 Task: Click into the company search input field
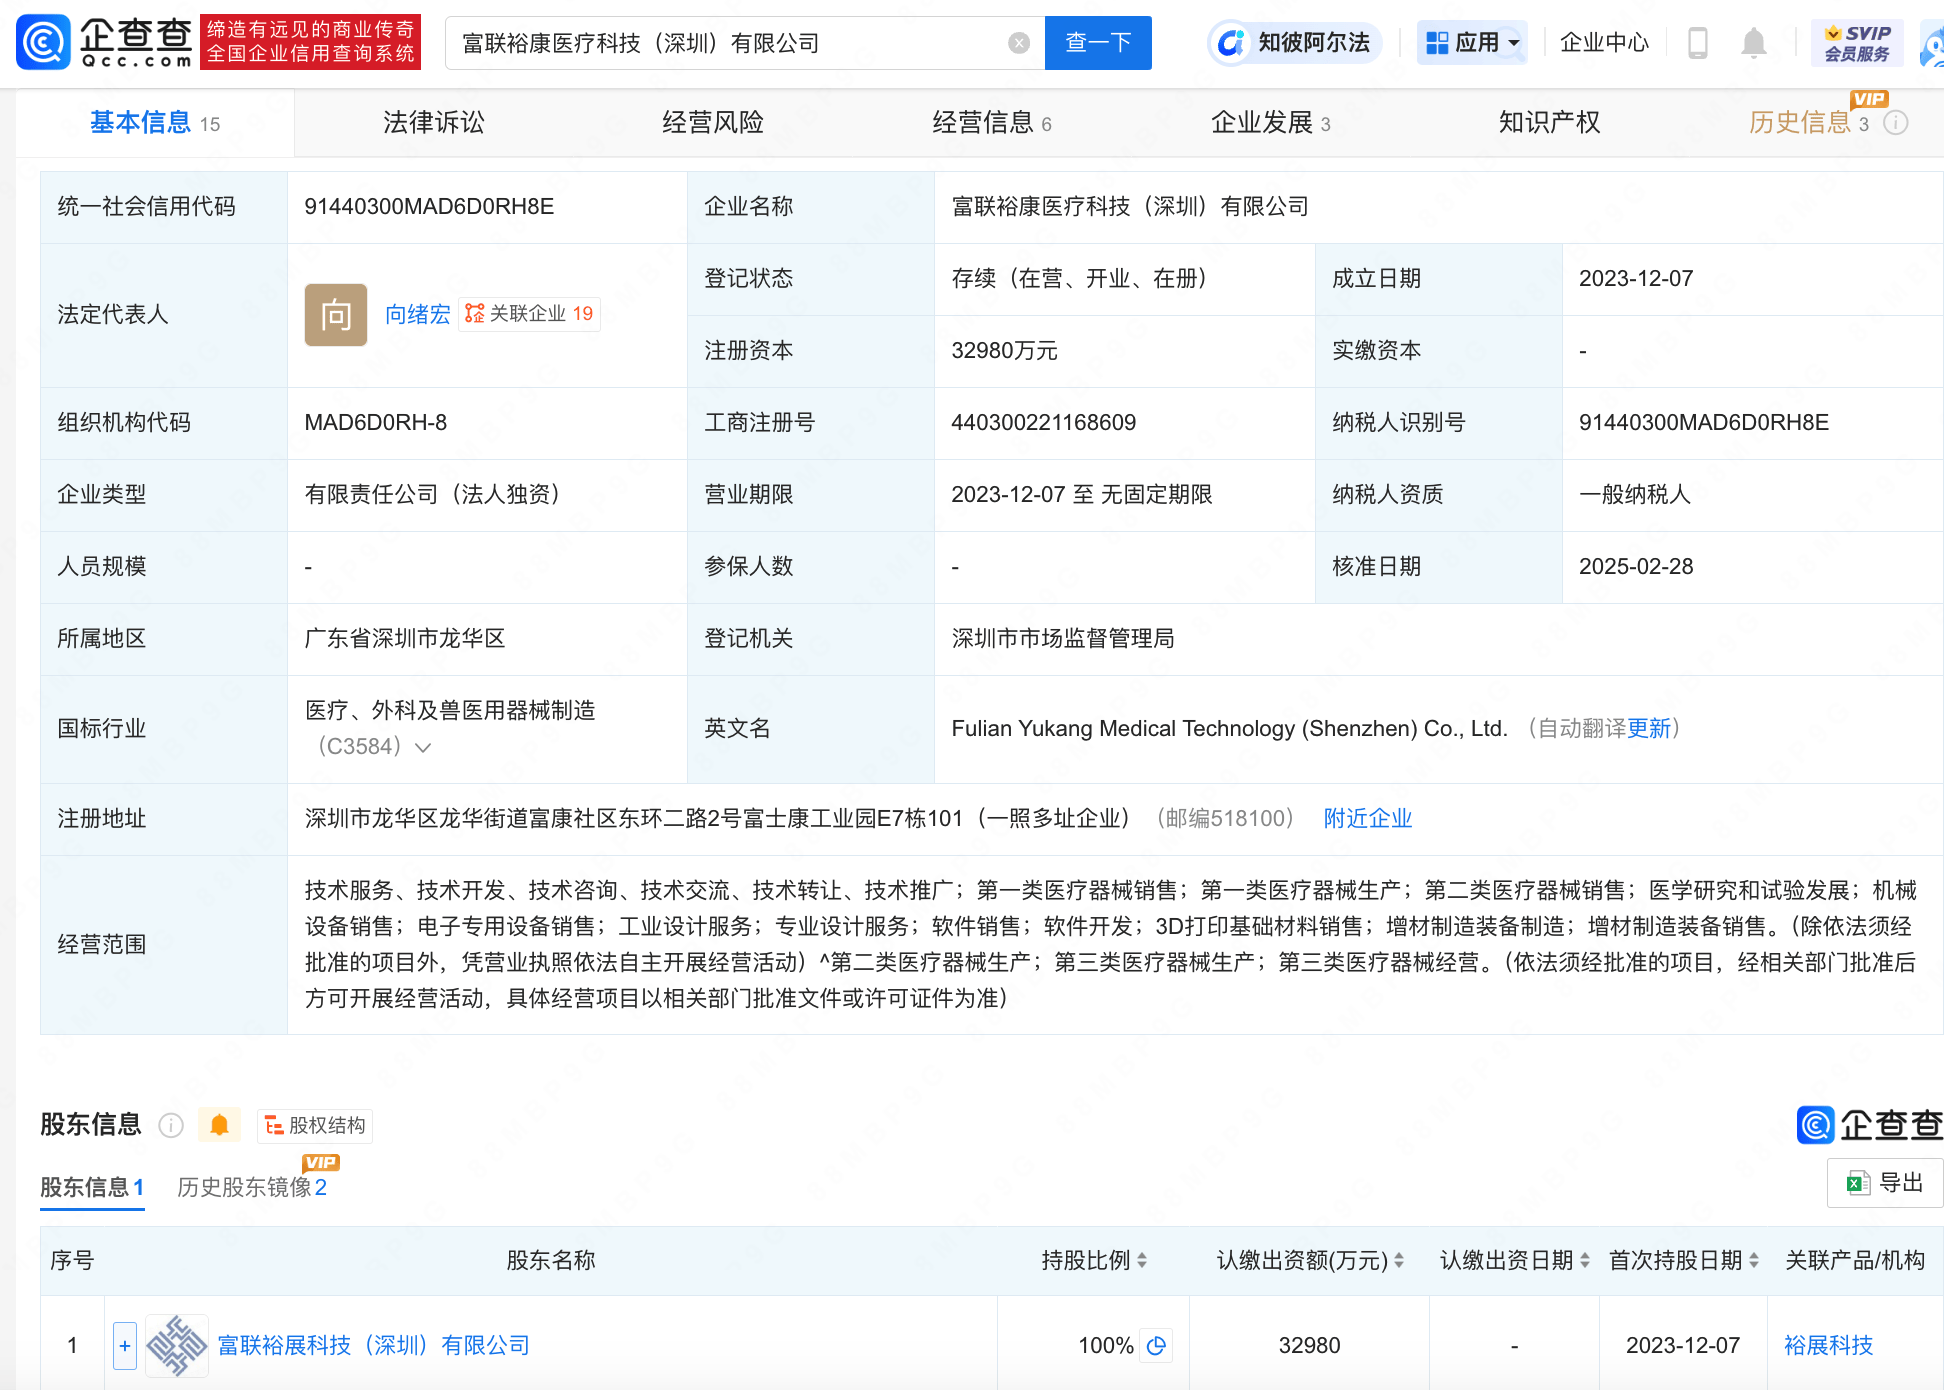click(x=730, y=43)
